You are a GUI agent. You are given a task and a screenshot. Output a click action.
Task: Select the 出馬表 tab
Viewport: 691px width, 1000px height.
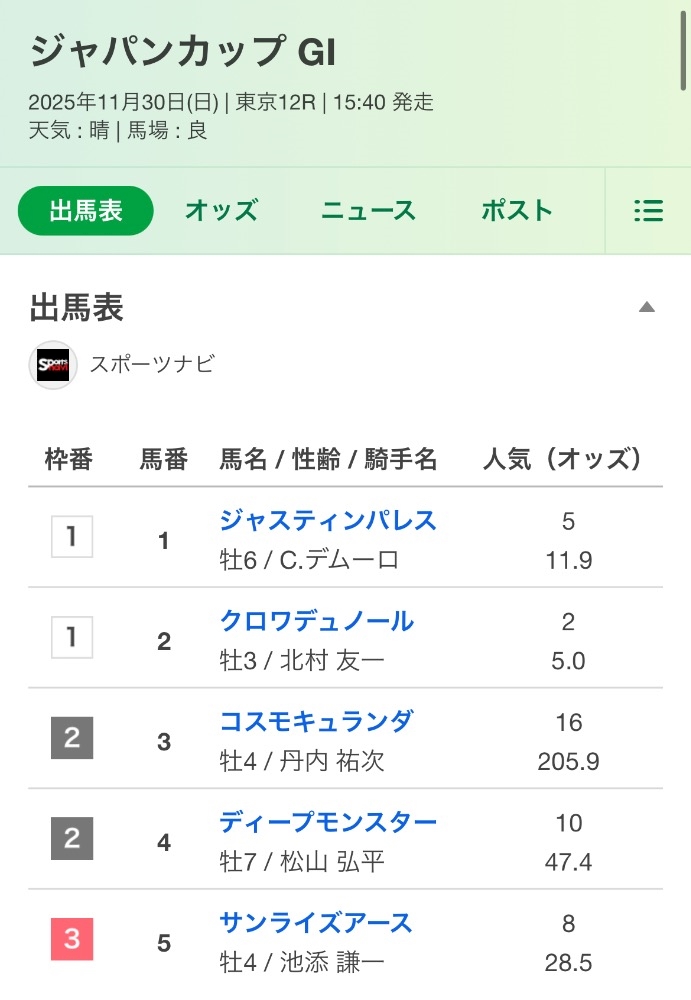point(86,211)
